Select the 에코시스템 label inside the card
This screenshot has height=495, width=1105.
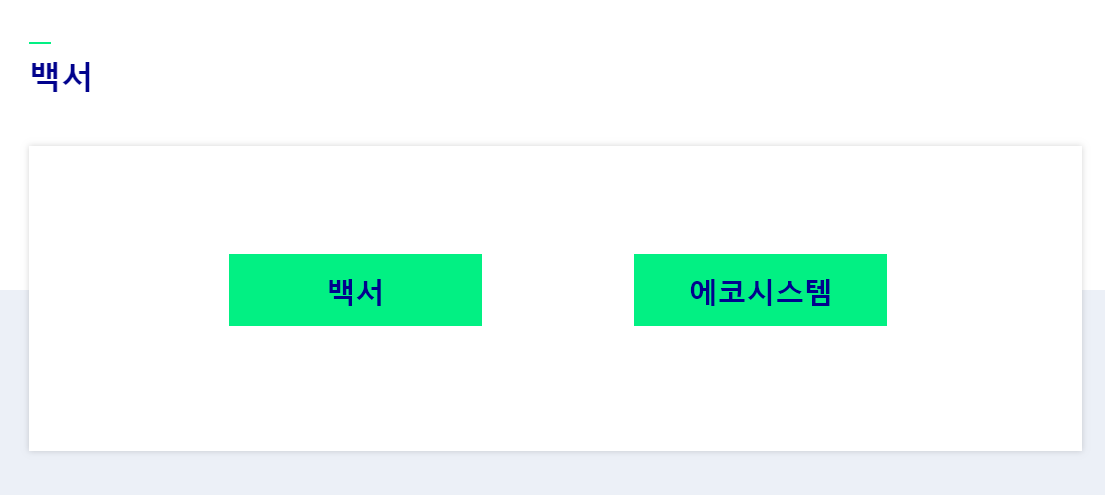(x=760, y=291)
